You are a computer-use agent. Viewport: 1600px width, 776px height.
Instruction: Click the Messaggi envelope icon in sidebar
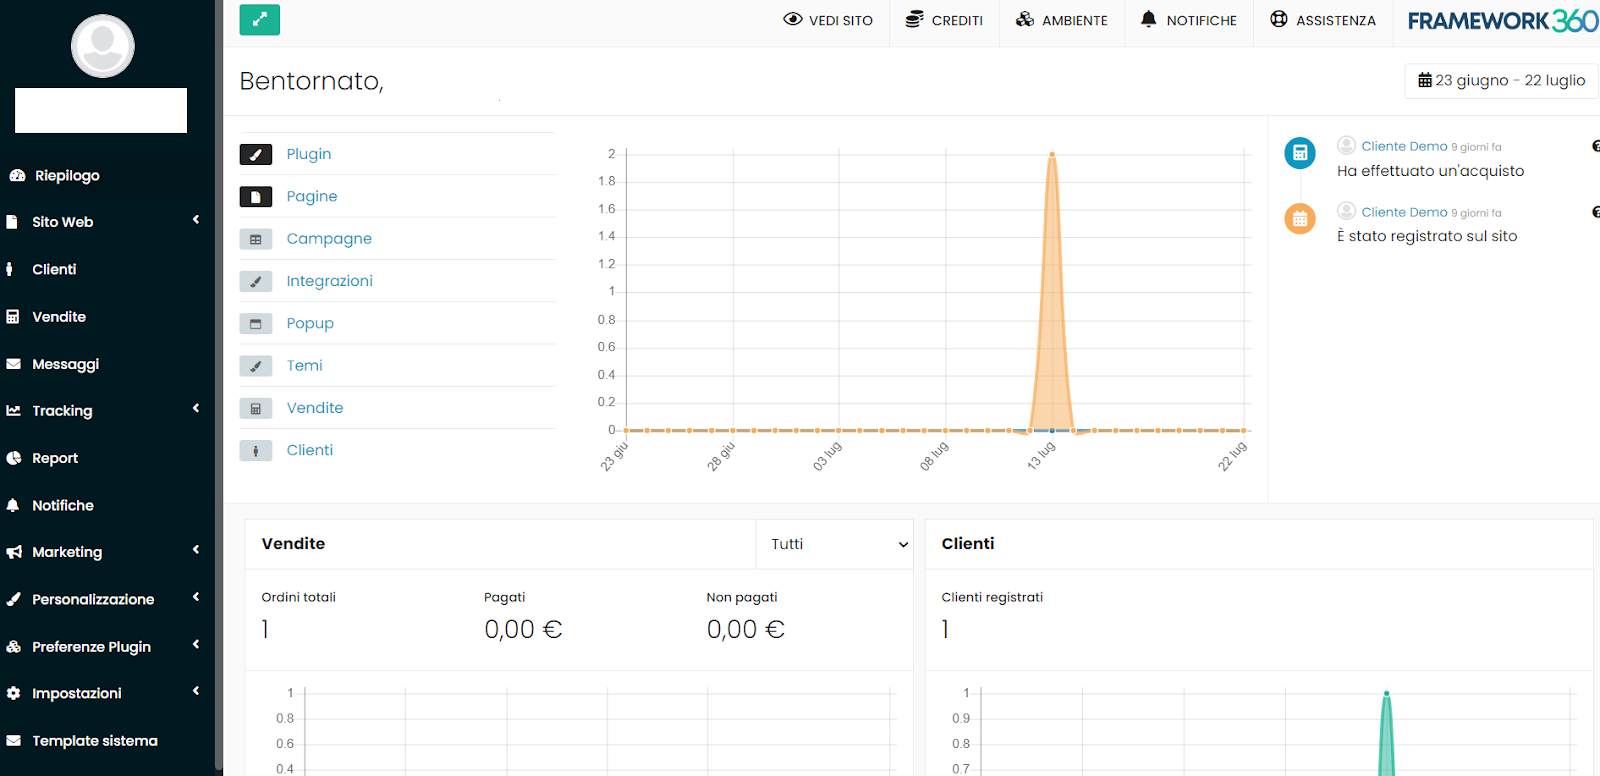coord(13,364)
